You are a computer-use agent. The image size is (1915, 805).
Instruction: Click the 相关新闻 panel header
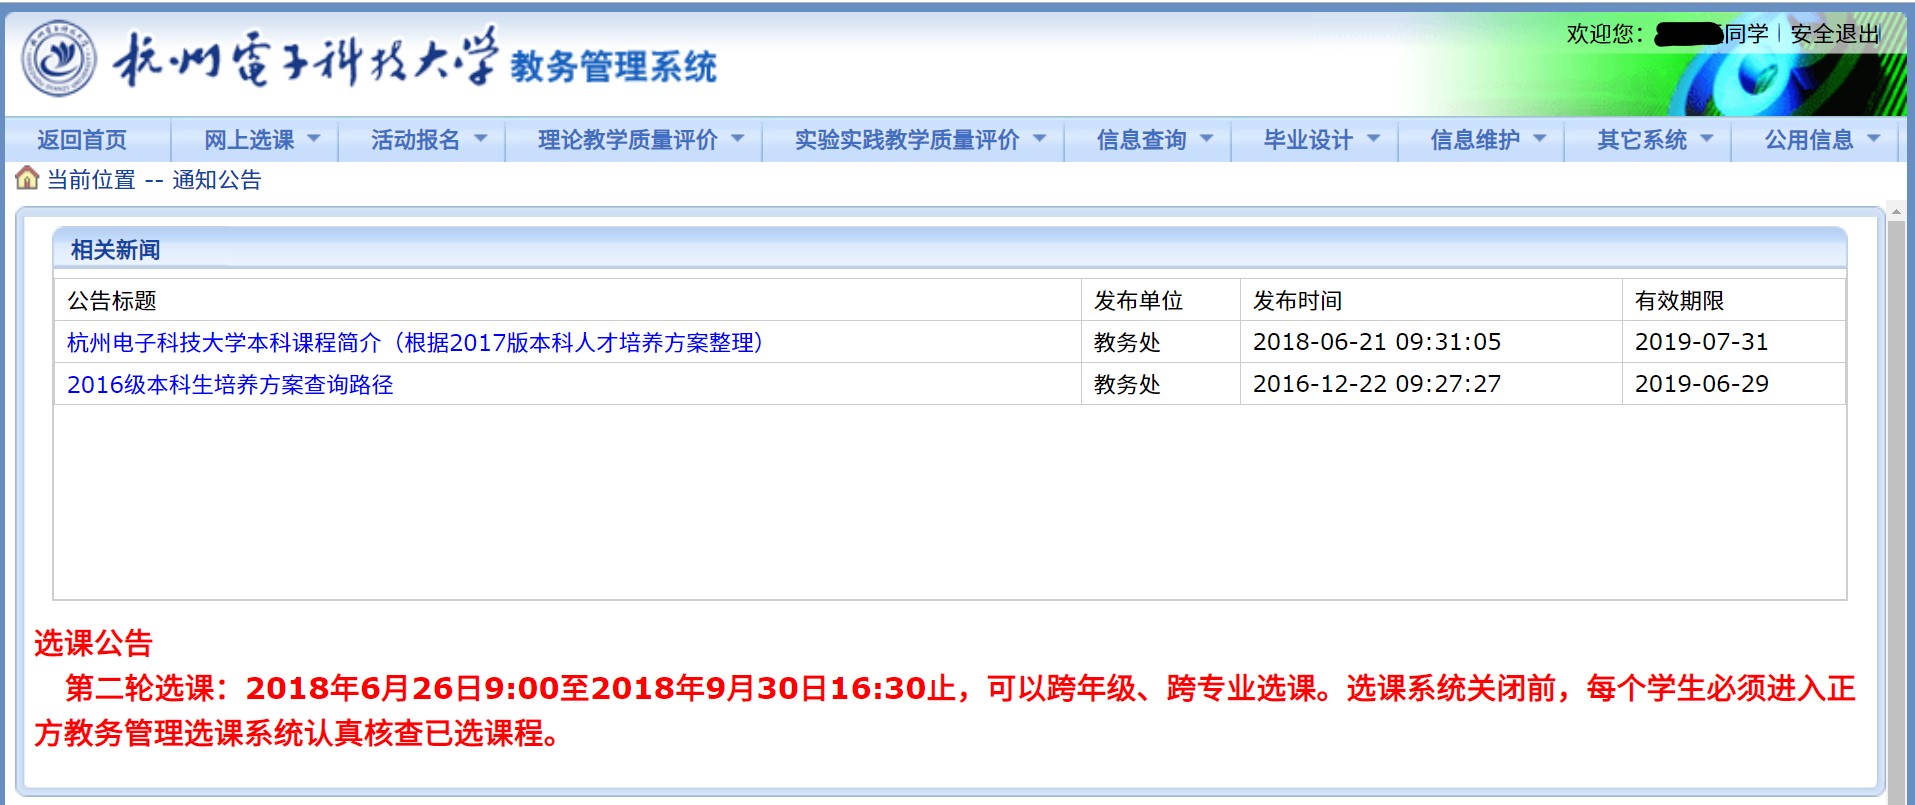tap(115, 250)
